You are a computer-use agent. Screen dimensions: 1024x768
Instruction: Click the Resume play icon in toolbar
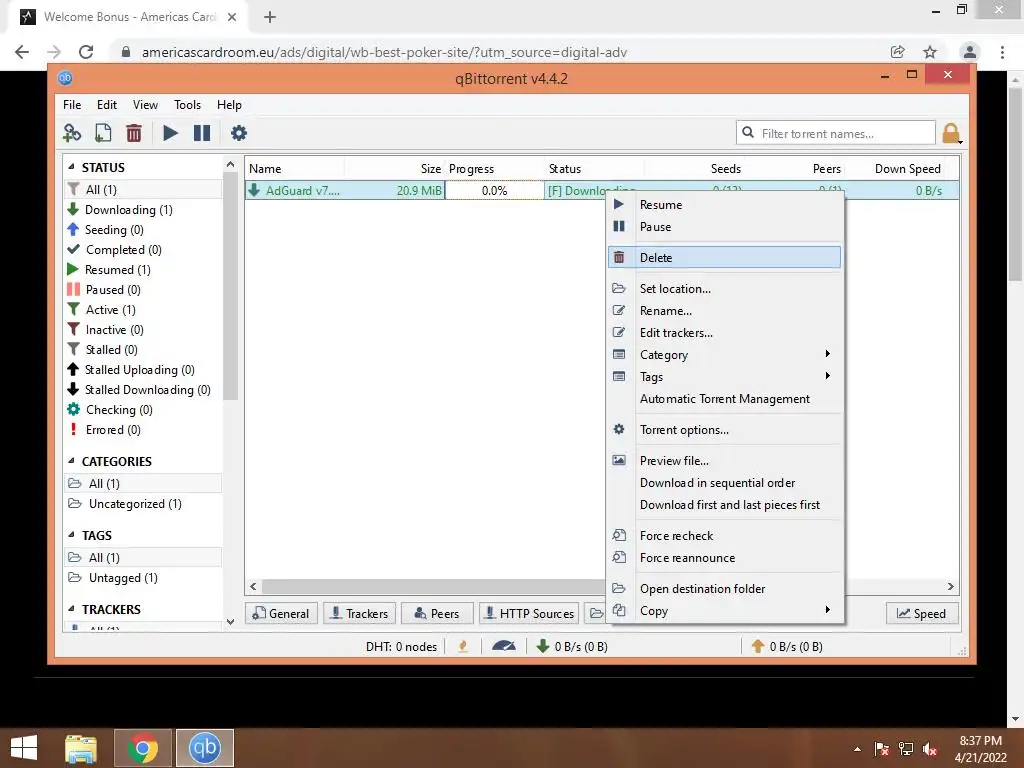point(170,133)
